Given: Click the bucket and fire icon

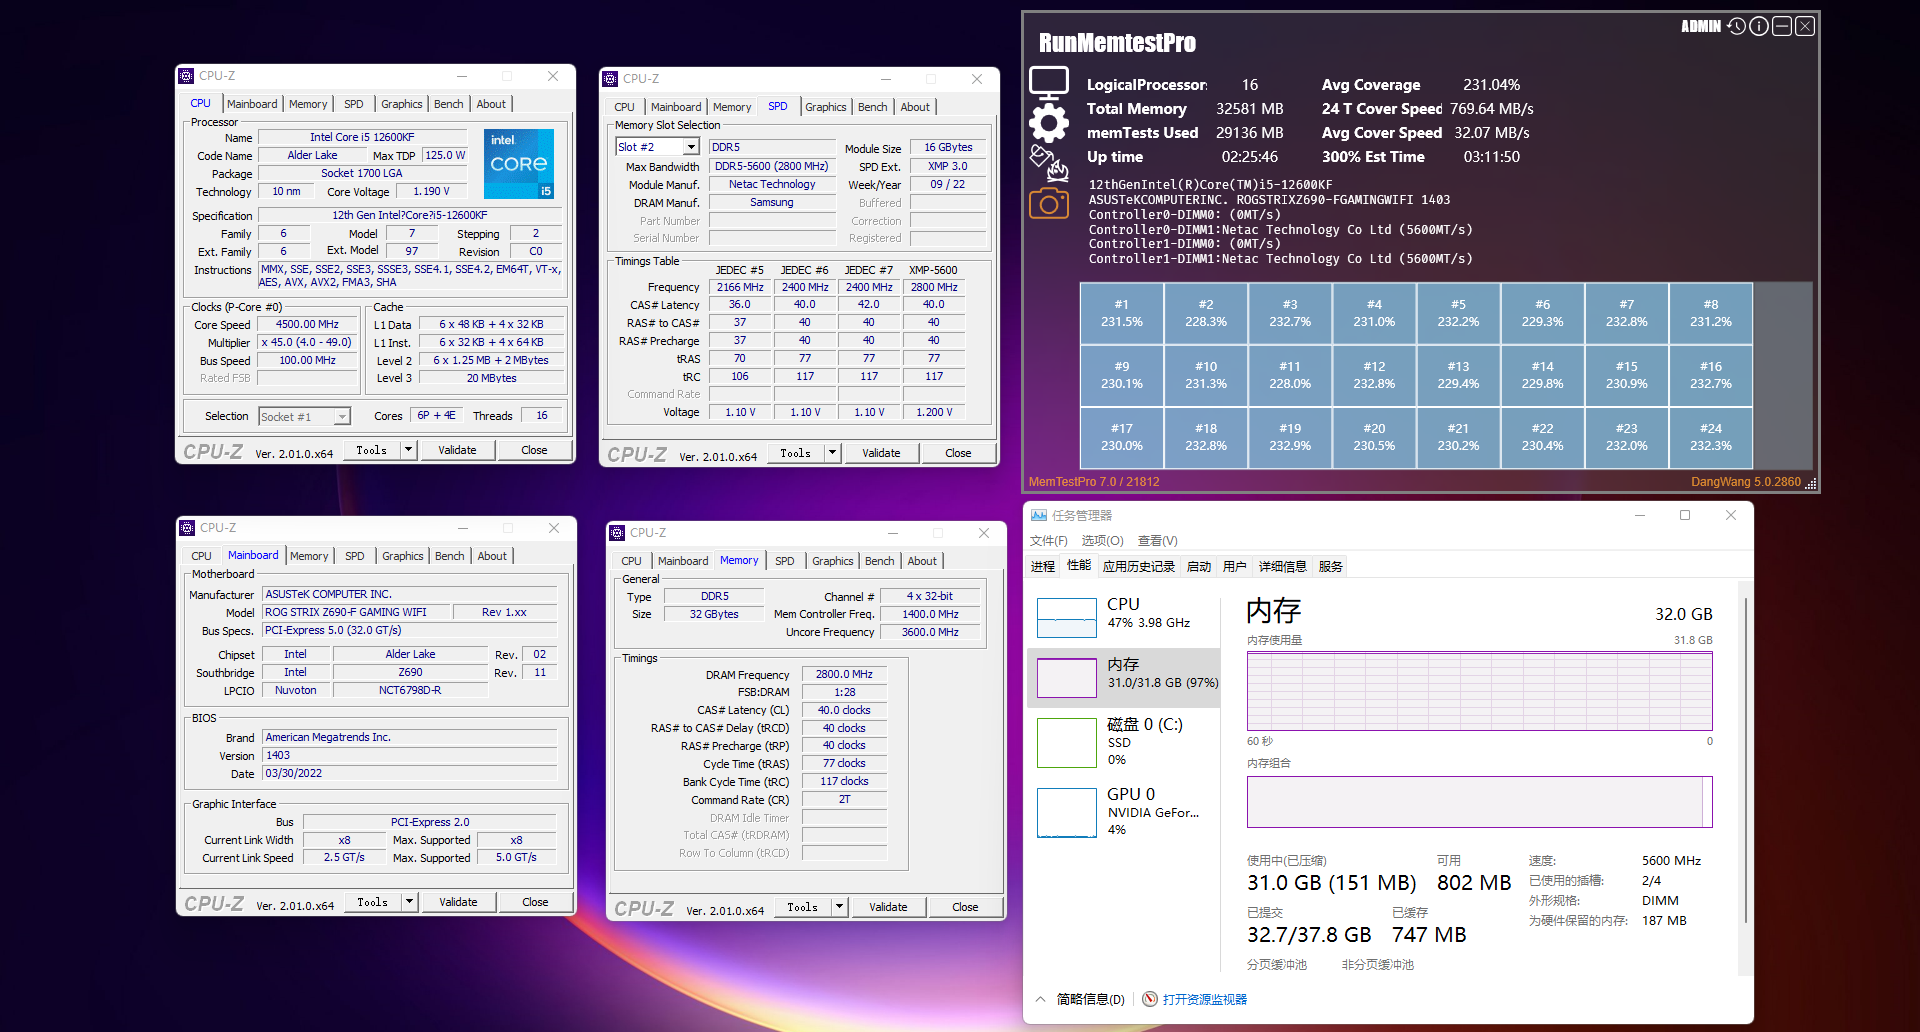Looking at the screenshot, I should coord(1049,163).
